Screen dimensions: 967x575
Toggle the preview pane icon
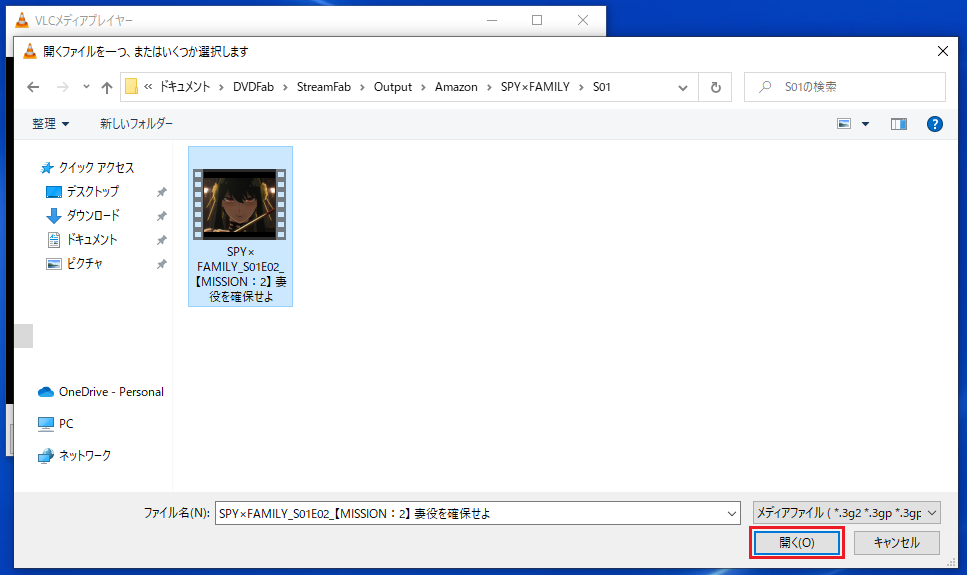pos(899,124)
